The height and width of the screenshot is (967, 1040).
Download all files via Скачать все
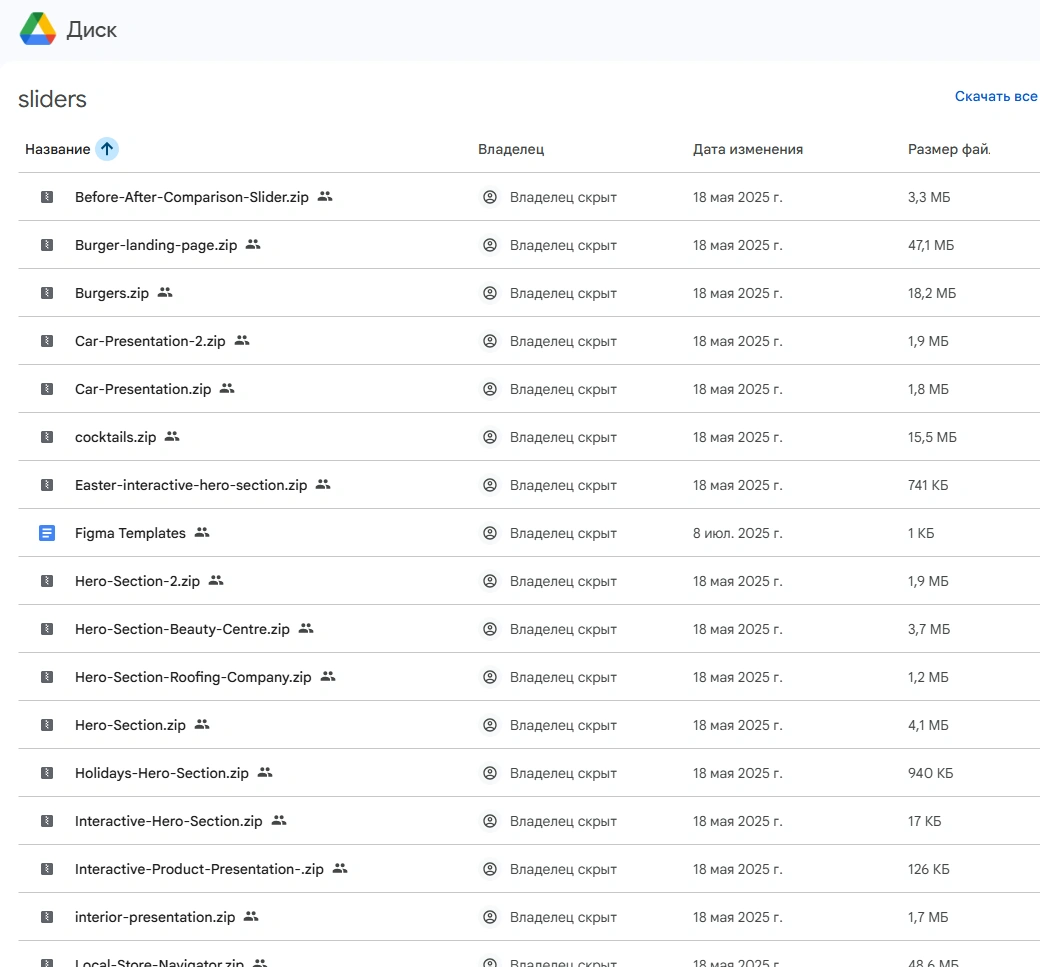[x=995, y=97]
